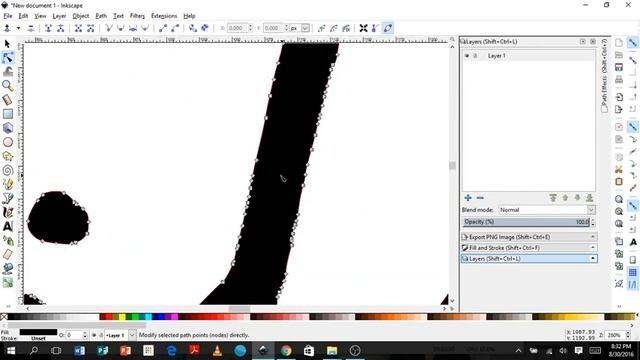Toggle Layer 1 lock icon
Screen dimensions: 640x360
475,56
